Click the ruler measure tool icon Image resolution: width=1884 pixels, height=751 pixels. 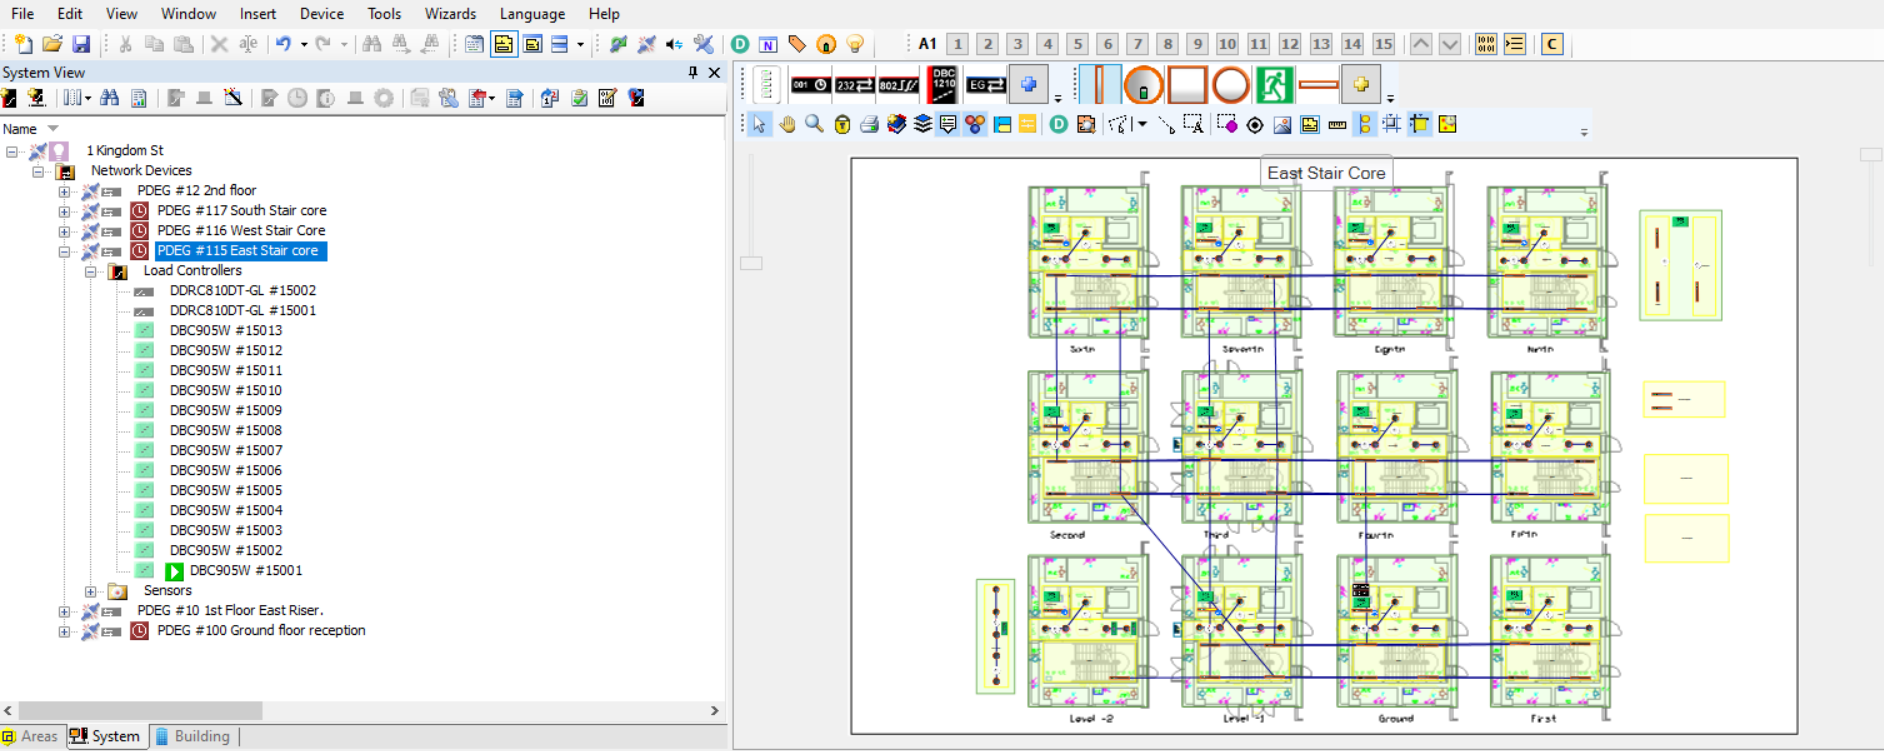[x=1337, y=124]
